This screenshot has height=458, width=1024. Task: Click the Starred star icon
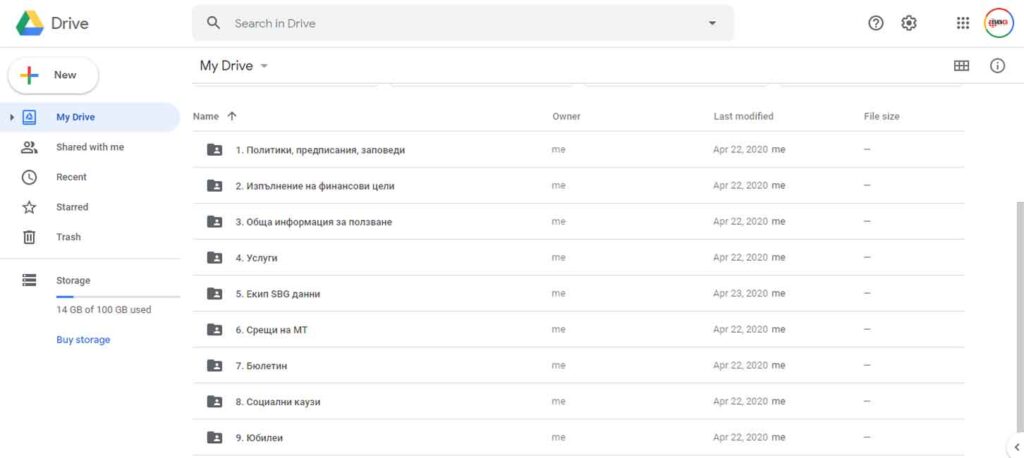point(29,207)
